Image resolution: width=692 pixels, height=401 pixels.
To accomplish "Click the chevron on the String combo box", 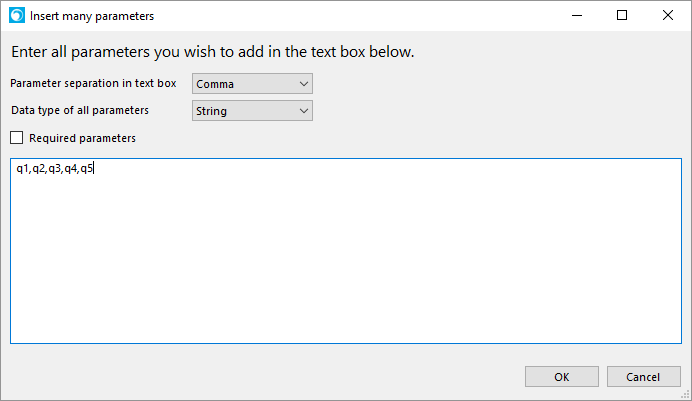I will tap(304, 111).
